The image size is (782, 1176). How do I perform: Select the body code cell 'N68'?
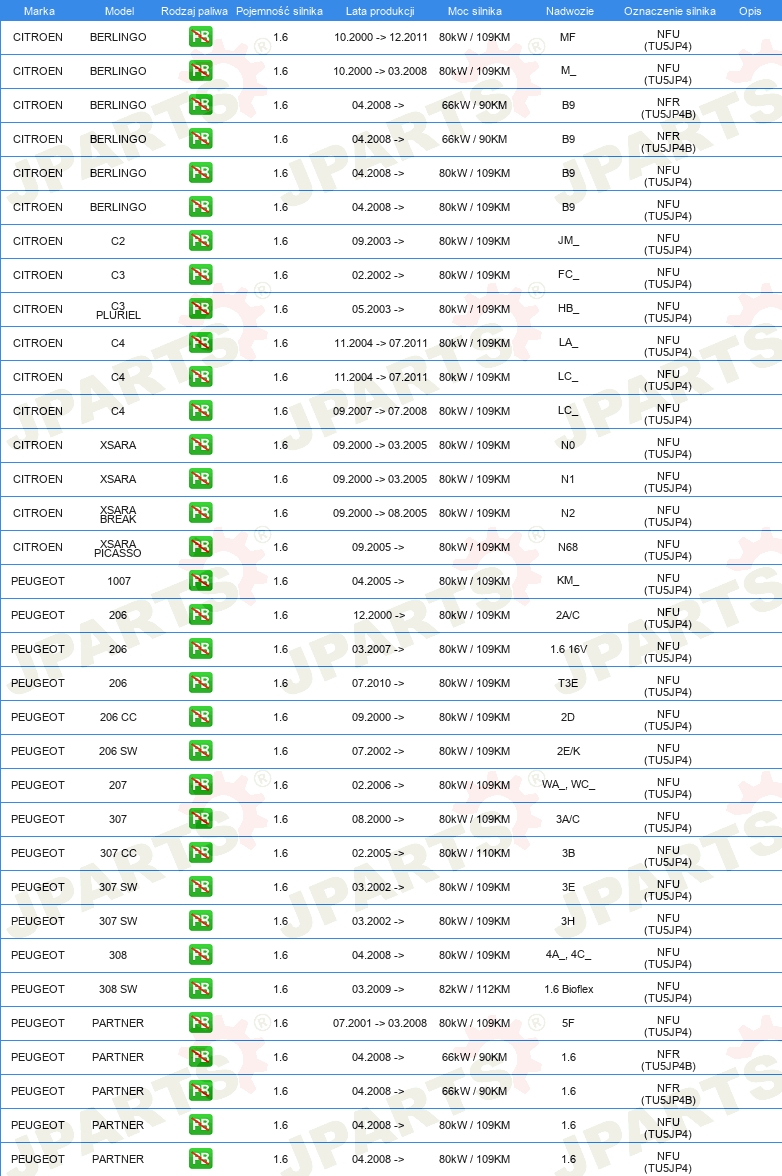point(568,547)
